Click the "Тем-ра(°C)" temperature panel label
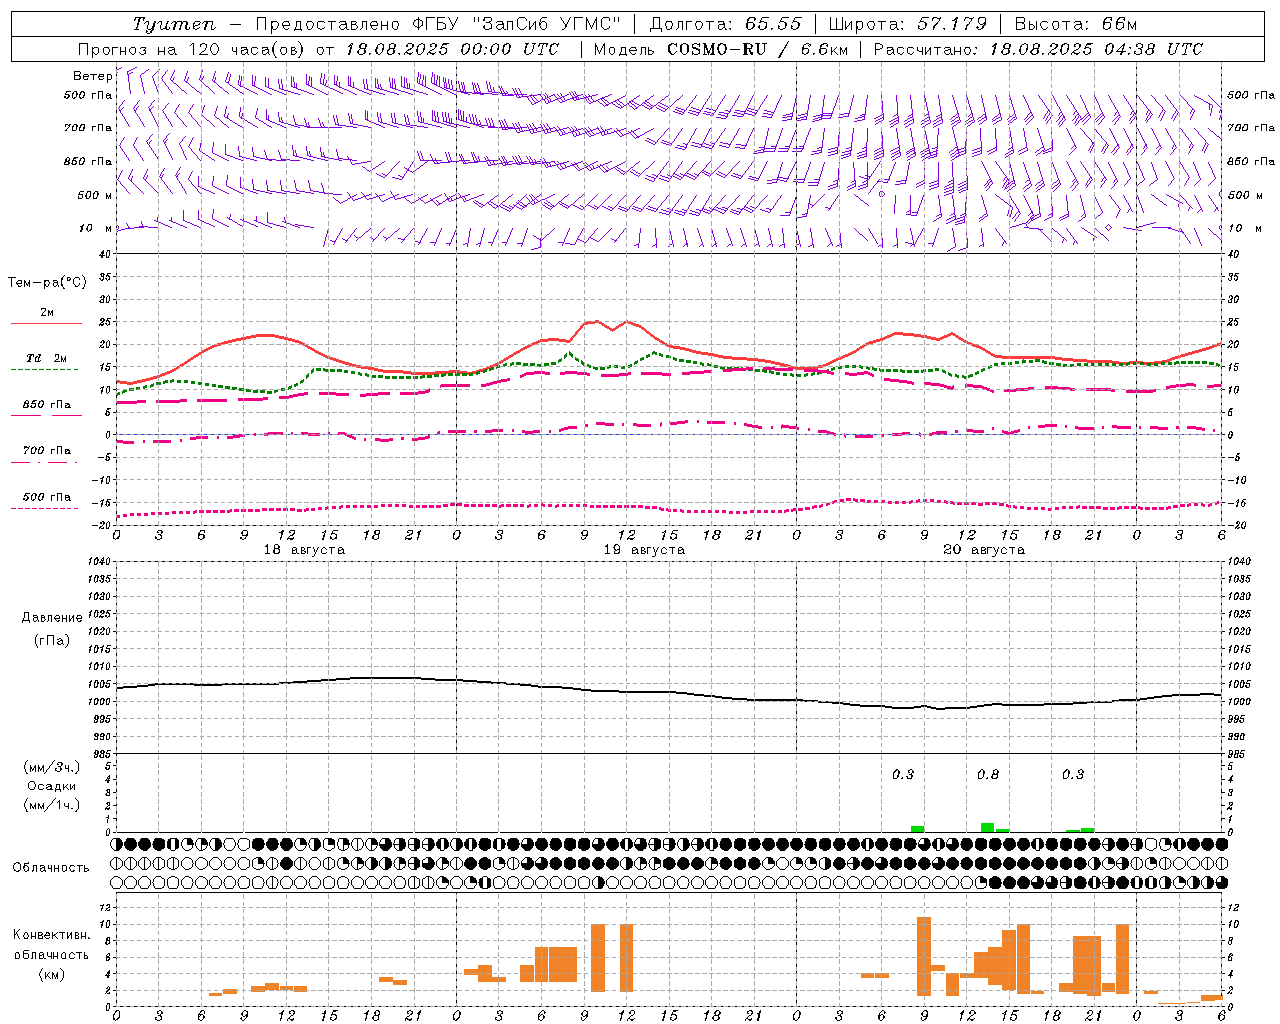The height and width of the screenshot is (1024, 1280). pos(47,282)
